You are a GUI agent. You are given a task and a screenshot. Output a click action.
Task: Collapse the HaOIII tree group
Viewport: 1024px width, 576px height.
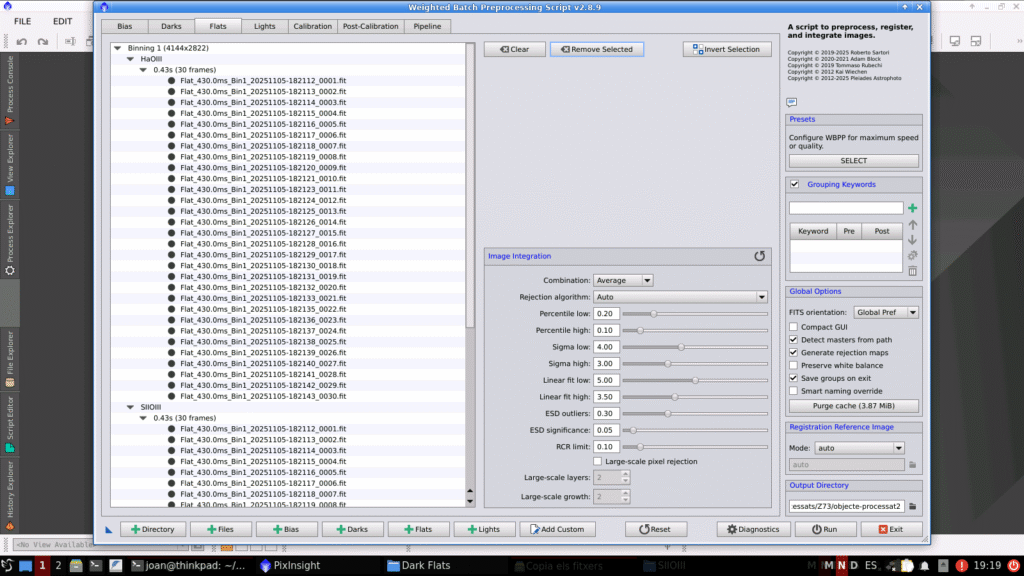click(x=131, y=59)
